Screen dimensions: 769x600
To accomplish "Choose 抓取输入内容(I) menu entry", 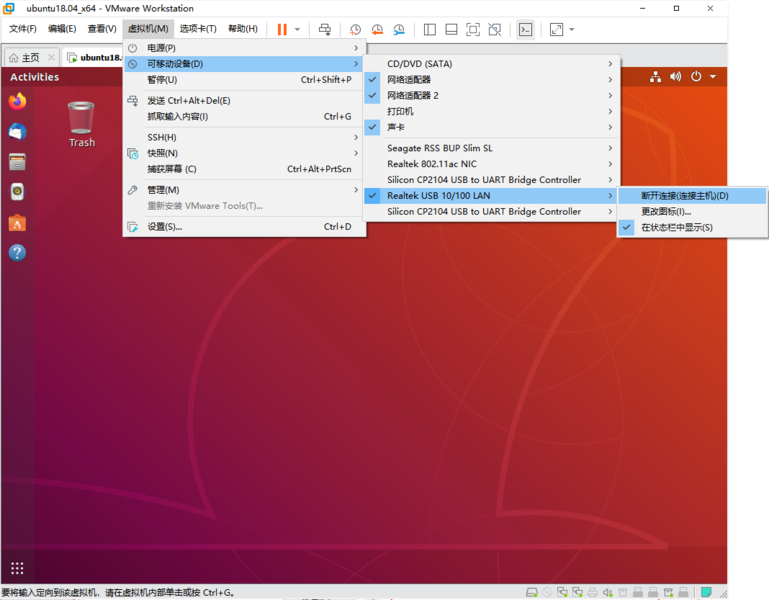I will 244,116.
